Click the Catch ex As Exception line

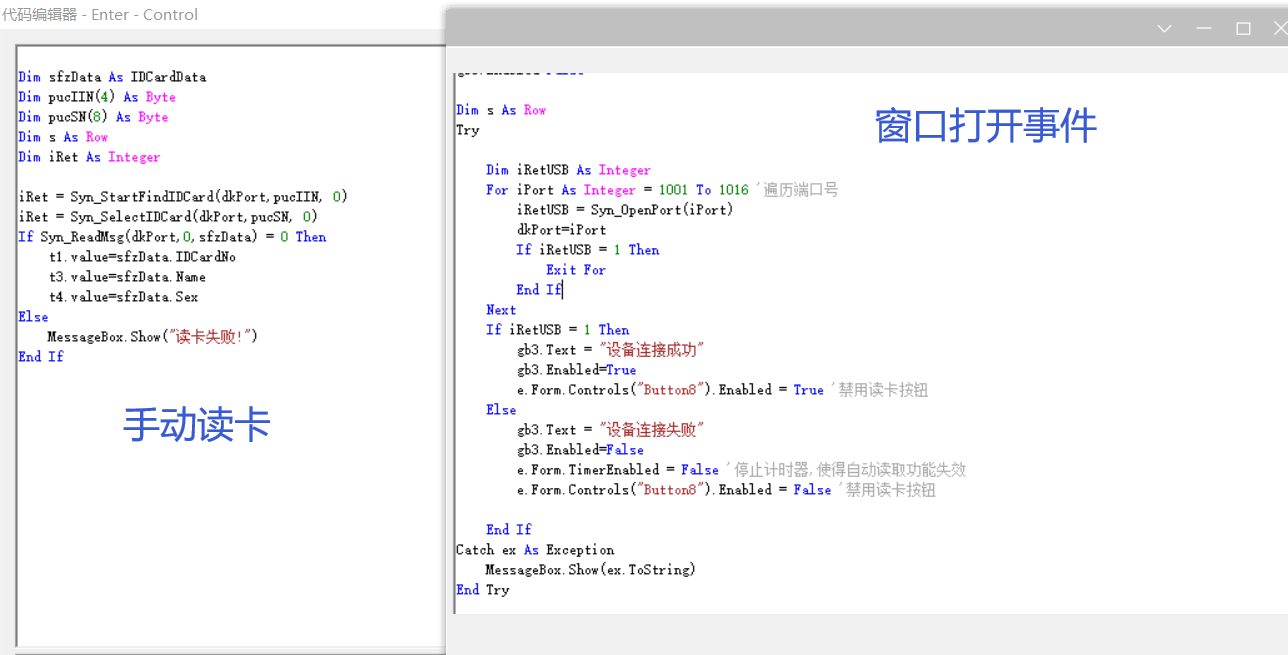pos(535,550)
